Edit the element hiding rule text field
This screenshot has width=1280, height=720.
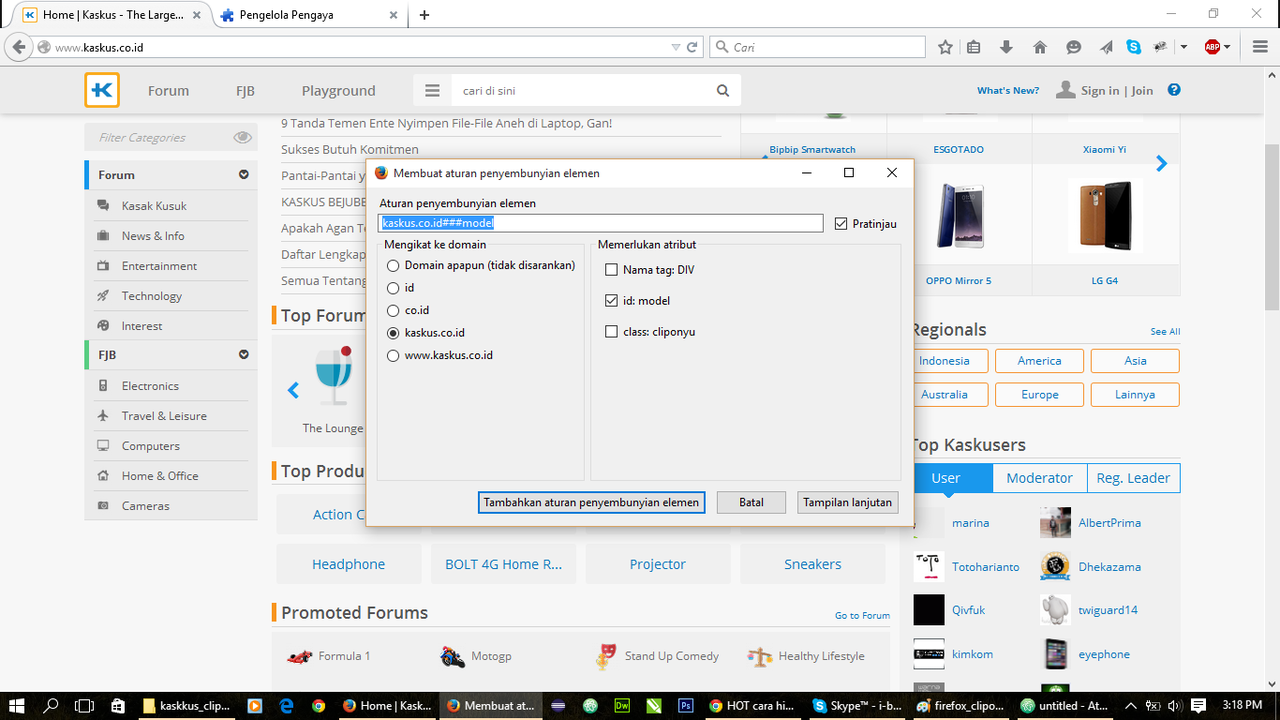pos(601,223)
